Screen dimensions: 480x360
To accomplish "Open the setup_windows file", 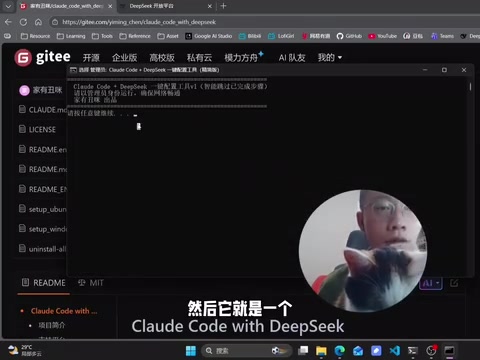I will (48, 229).
